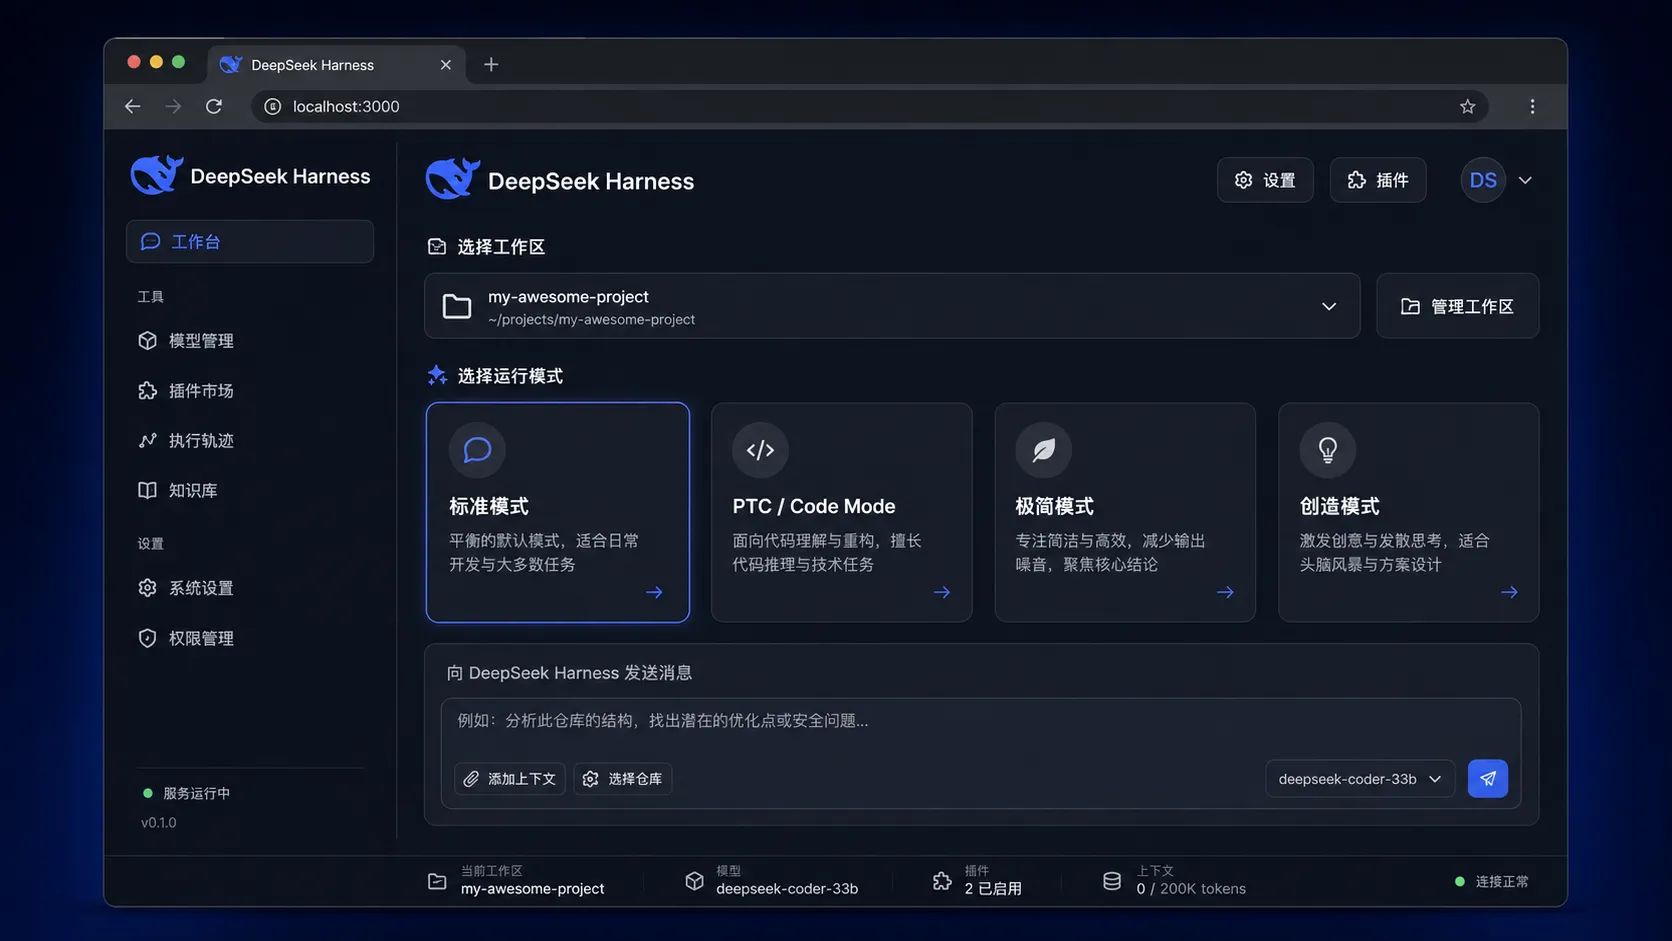
Task: Click the status bar 当前工作区 folder icon
Action: pyautogui.click(x=437, y=881)
